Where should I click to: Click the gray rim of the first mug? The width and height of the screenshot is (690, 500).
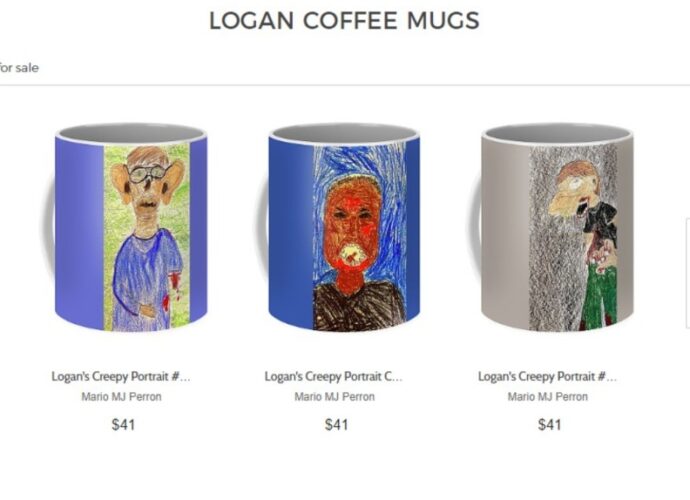coord(131,132)
